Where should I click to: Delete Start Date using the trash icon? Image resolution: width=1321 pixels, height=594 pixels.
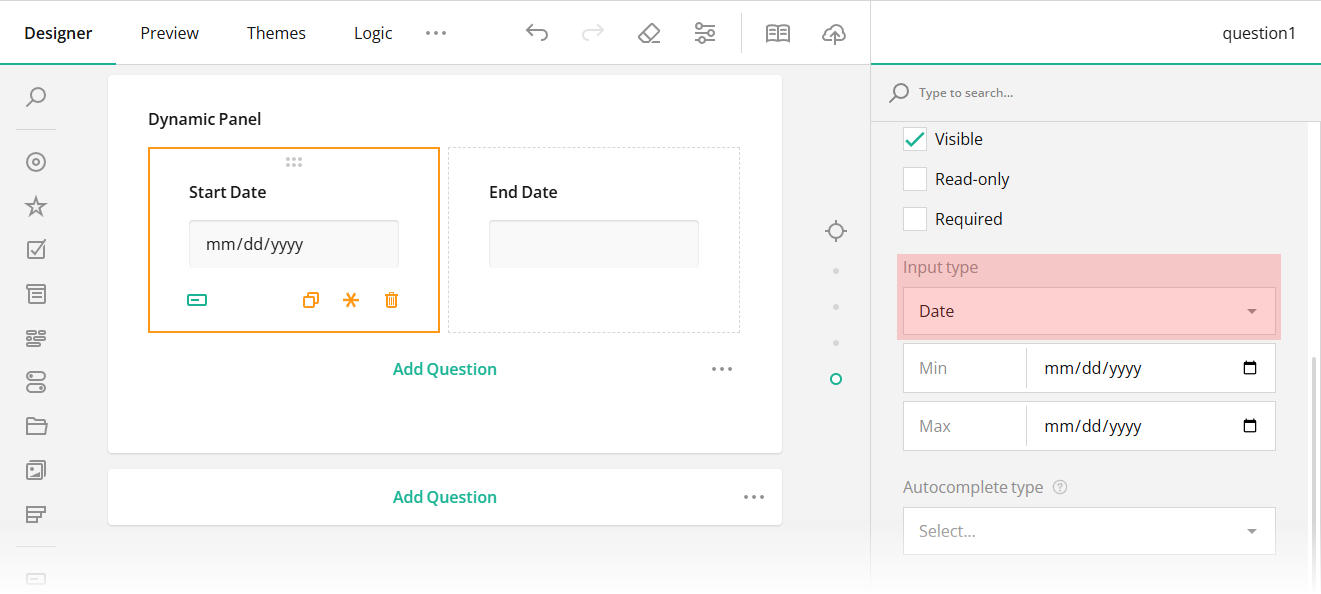[391, 299]
